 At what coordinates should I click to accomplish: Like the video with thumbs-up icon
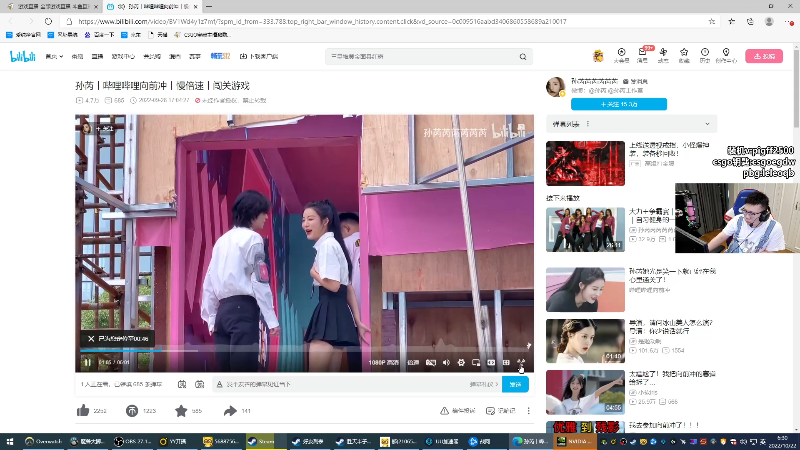[x=83, y=410]
